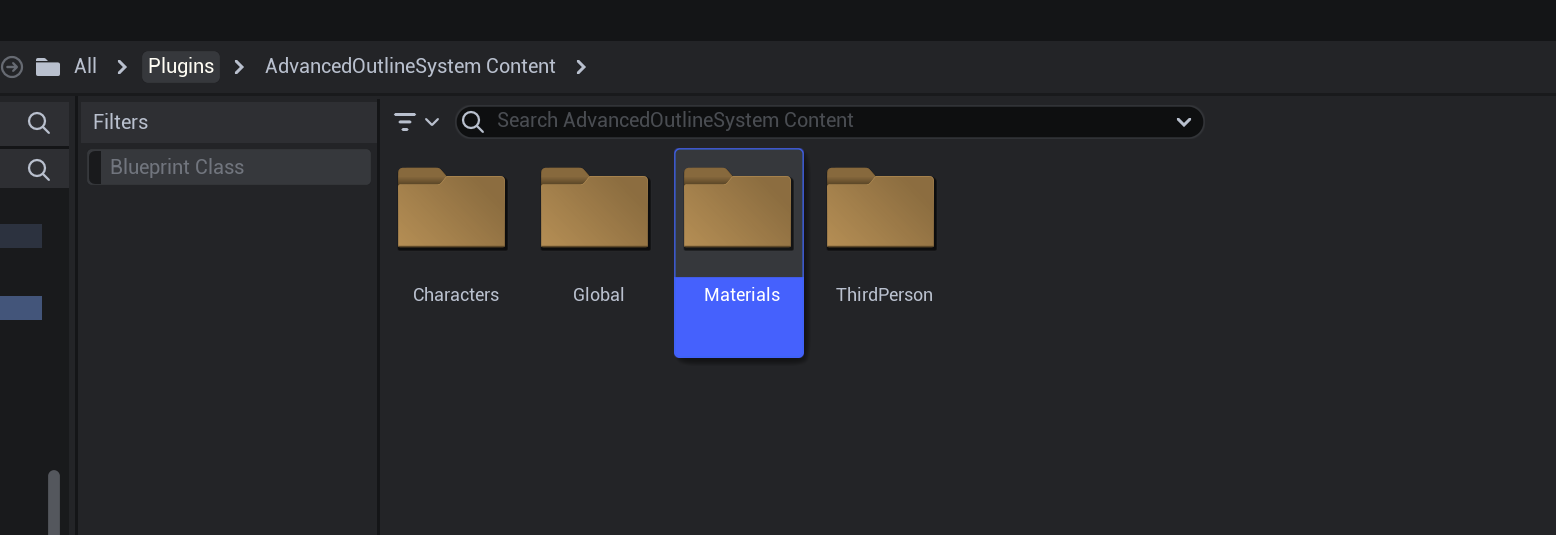Select the AdvancedOutlineSystem Content breadcrumb
This screenshot has width=1556, height=535.
tap(410, 66)
